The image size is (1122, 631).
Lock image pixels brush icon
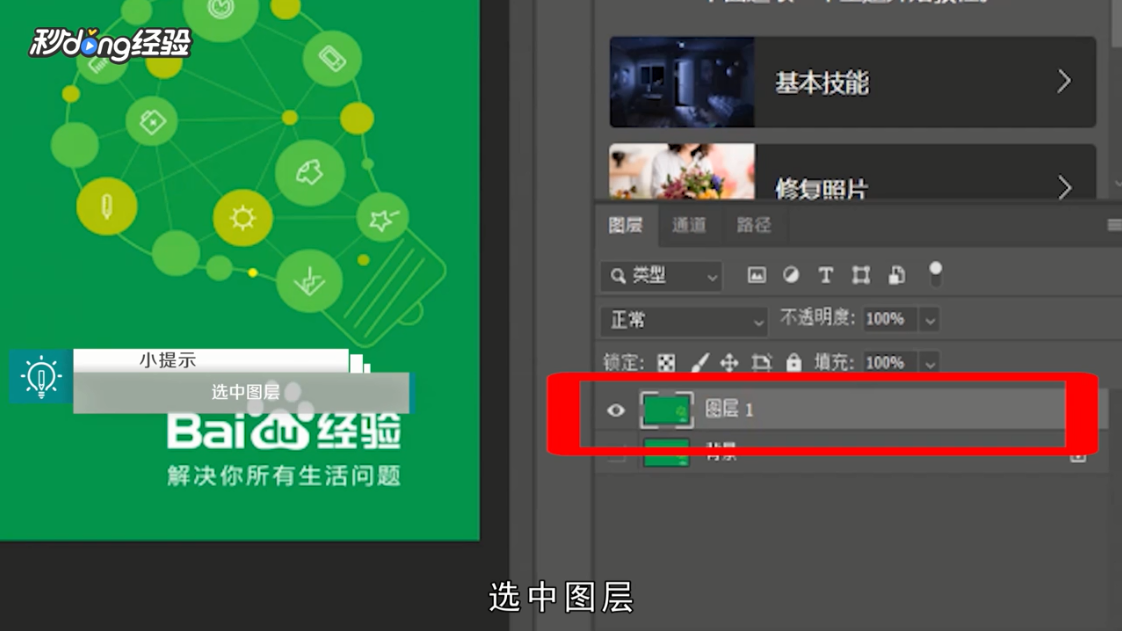pyautogui.click(x=699, y=363)
